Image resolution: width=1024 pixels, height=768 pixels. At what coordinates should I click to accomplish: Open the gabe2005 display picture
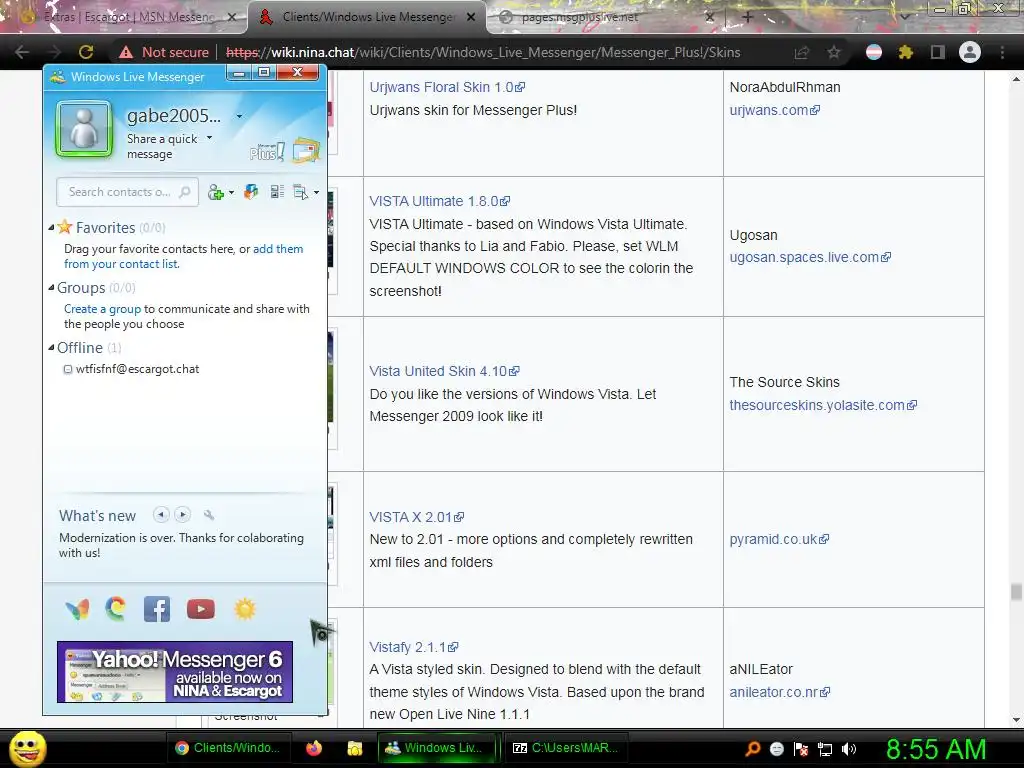[84, 129]
